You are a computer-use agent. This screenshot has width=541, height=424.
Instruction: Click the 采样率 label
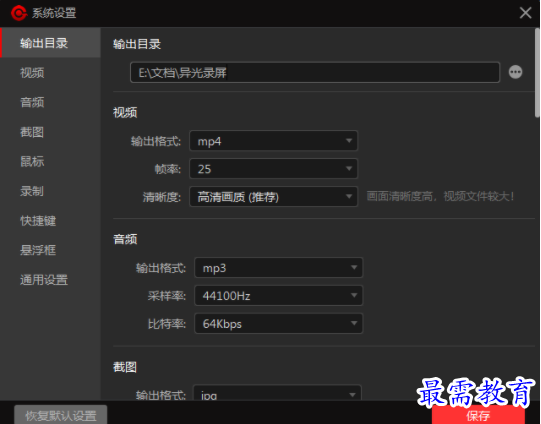pyautogui.click(x=167, y=296)
